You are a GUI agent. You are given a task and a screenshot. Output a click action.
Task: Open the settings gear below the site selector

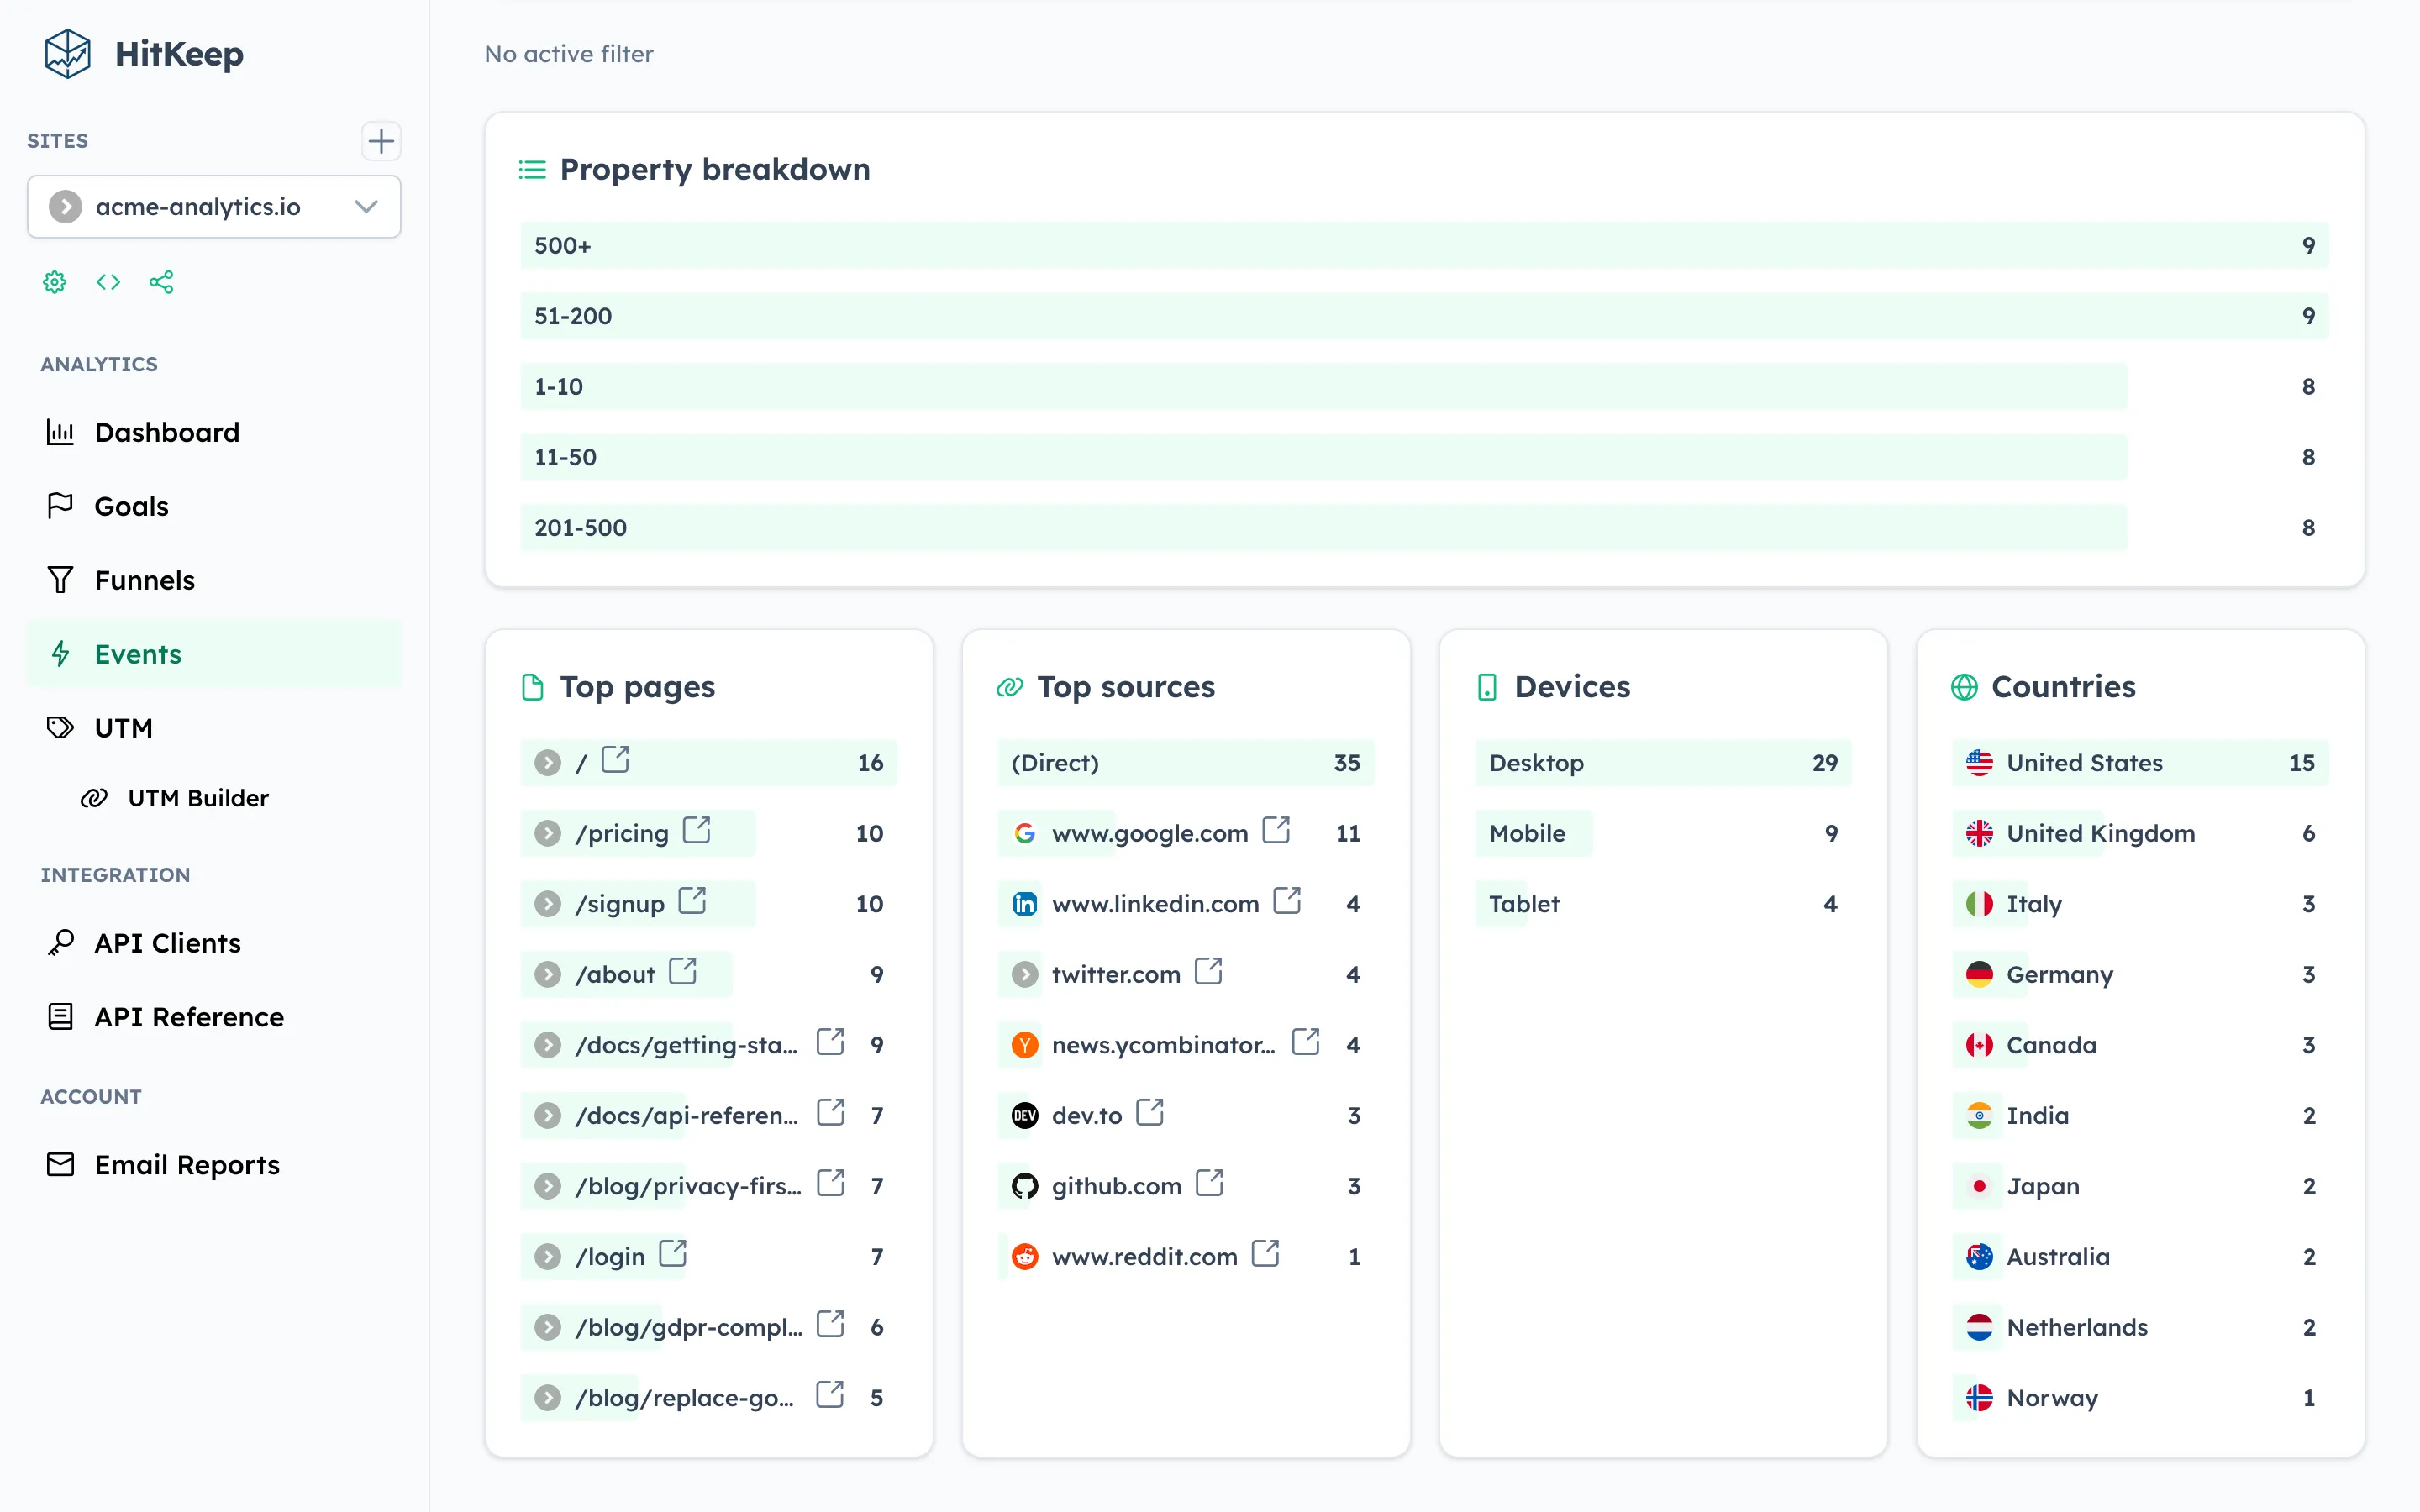coord(54,282)
